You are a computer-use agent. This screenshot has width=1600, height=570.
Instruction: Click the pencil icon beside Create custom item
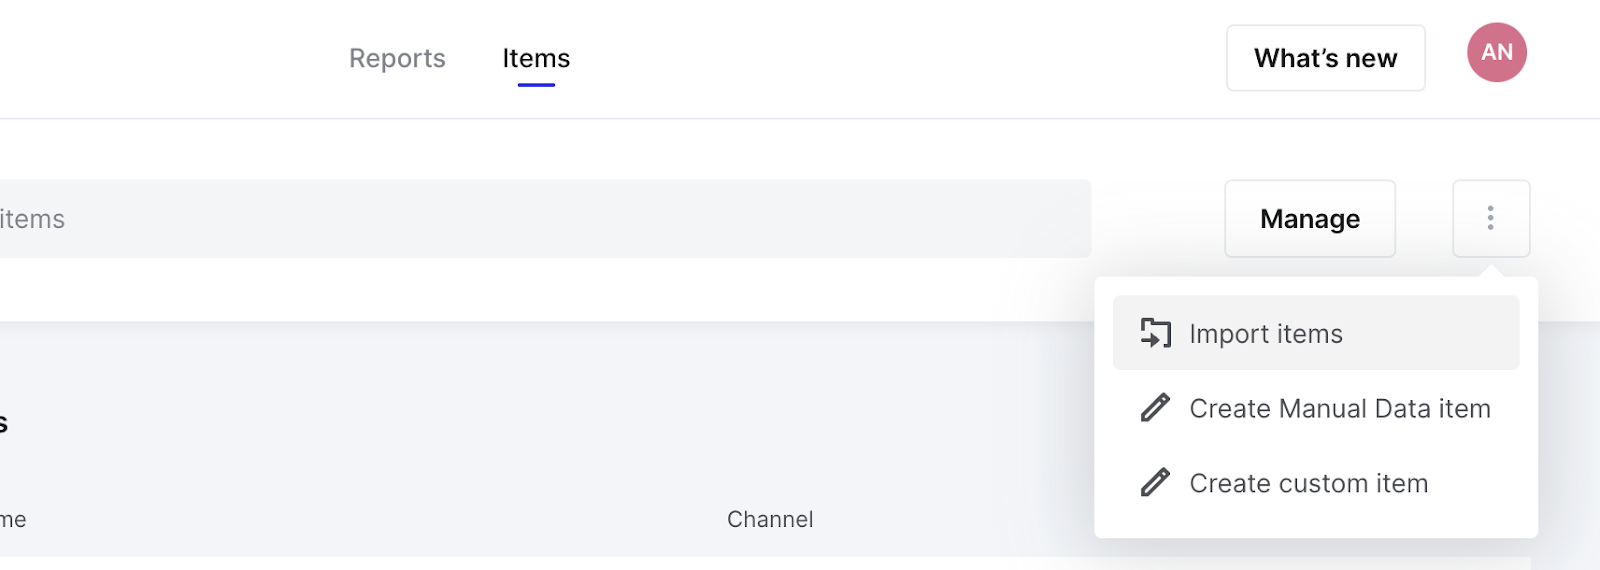point(1155,483)
